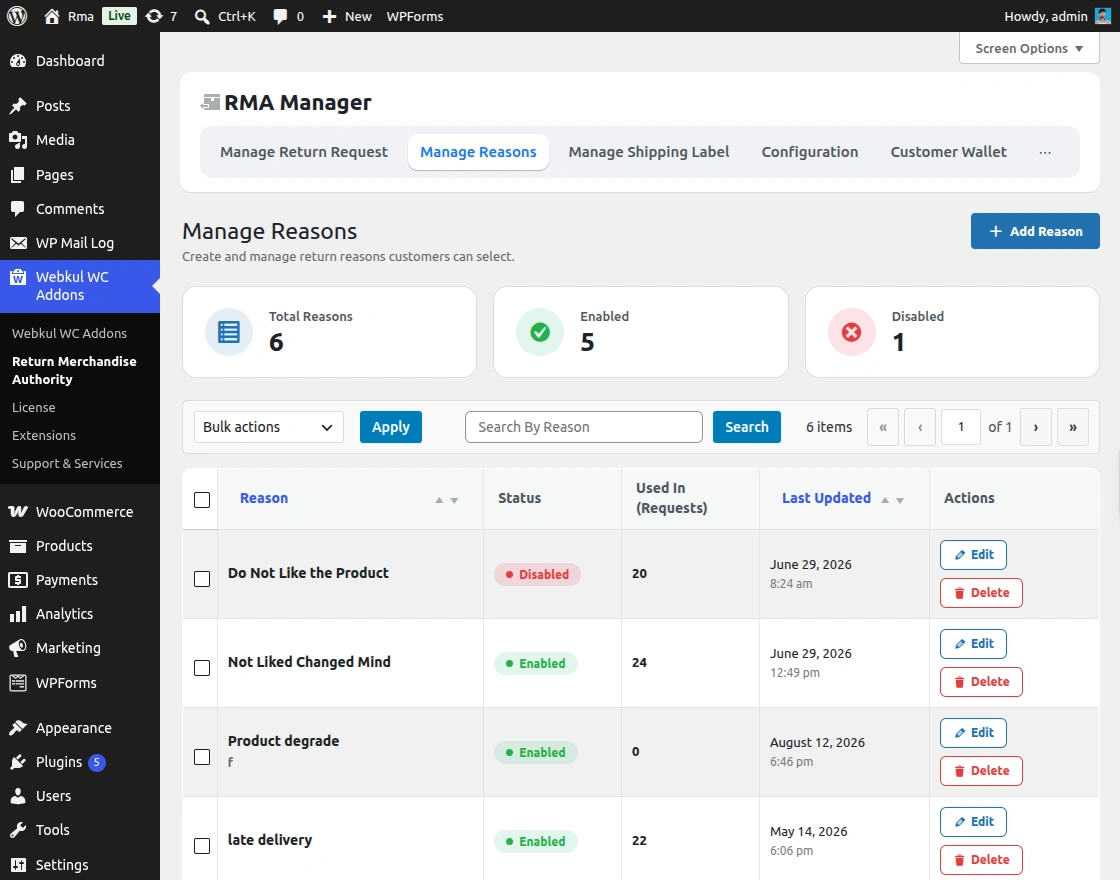
Task: Jump to the first page arrow
Action: [x=883, y=427]
